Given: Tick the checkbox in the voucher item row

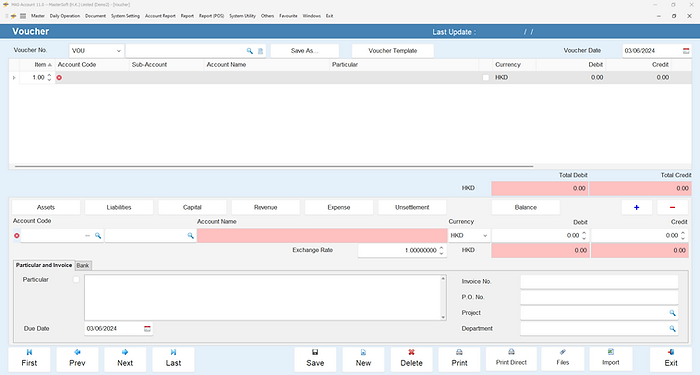Looking at the screenshot, I should (x=486, y=77).
